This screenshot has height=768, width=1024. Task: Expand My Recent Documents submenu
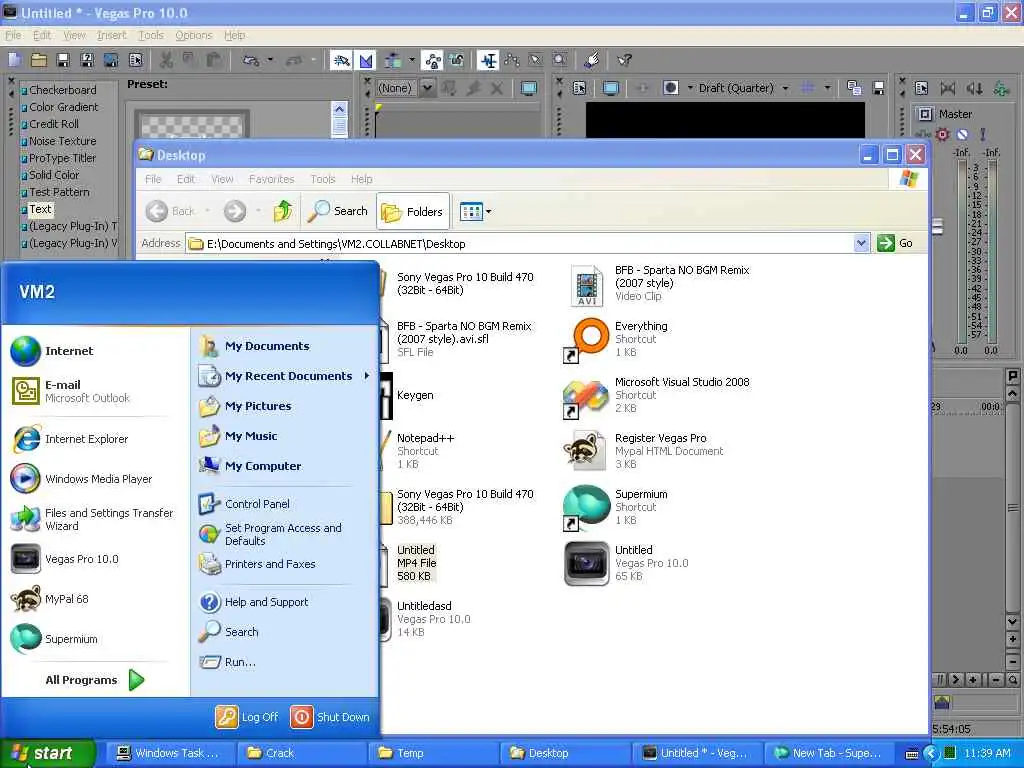pos(285,376)
